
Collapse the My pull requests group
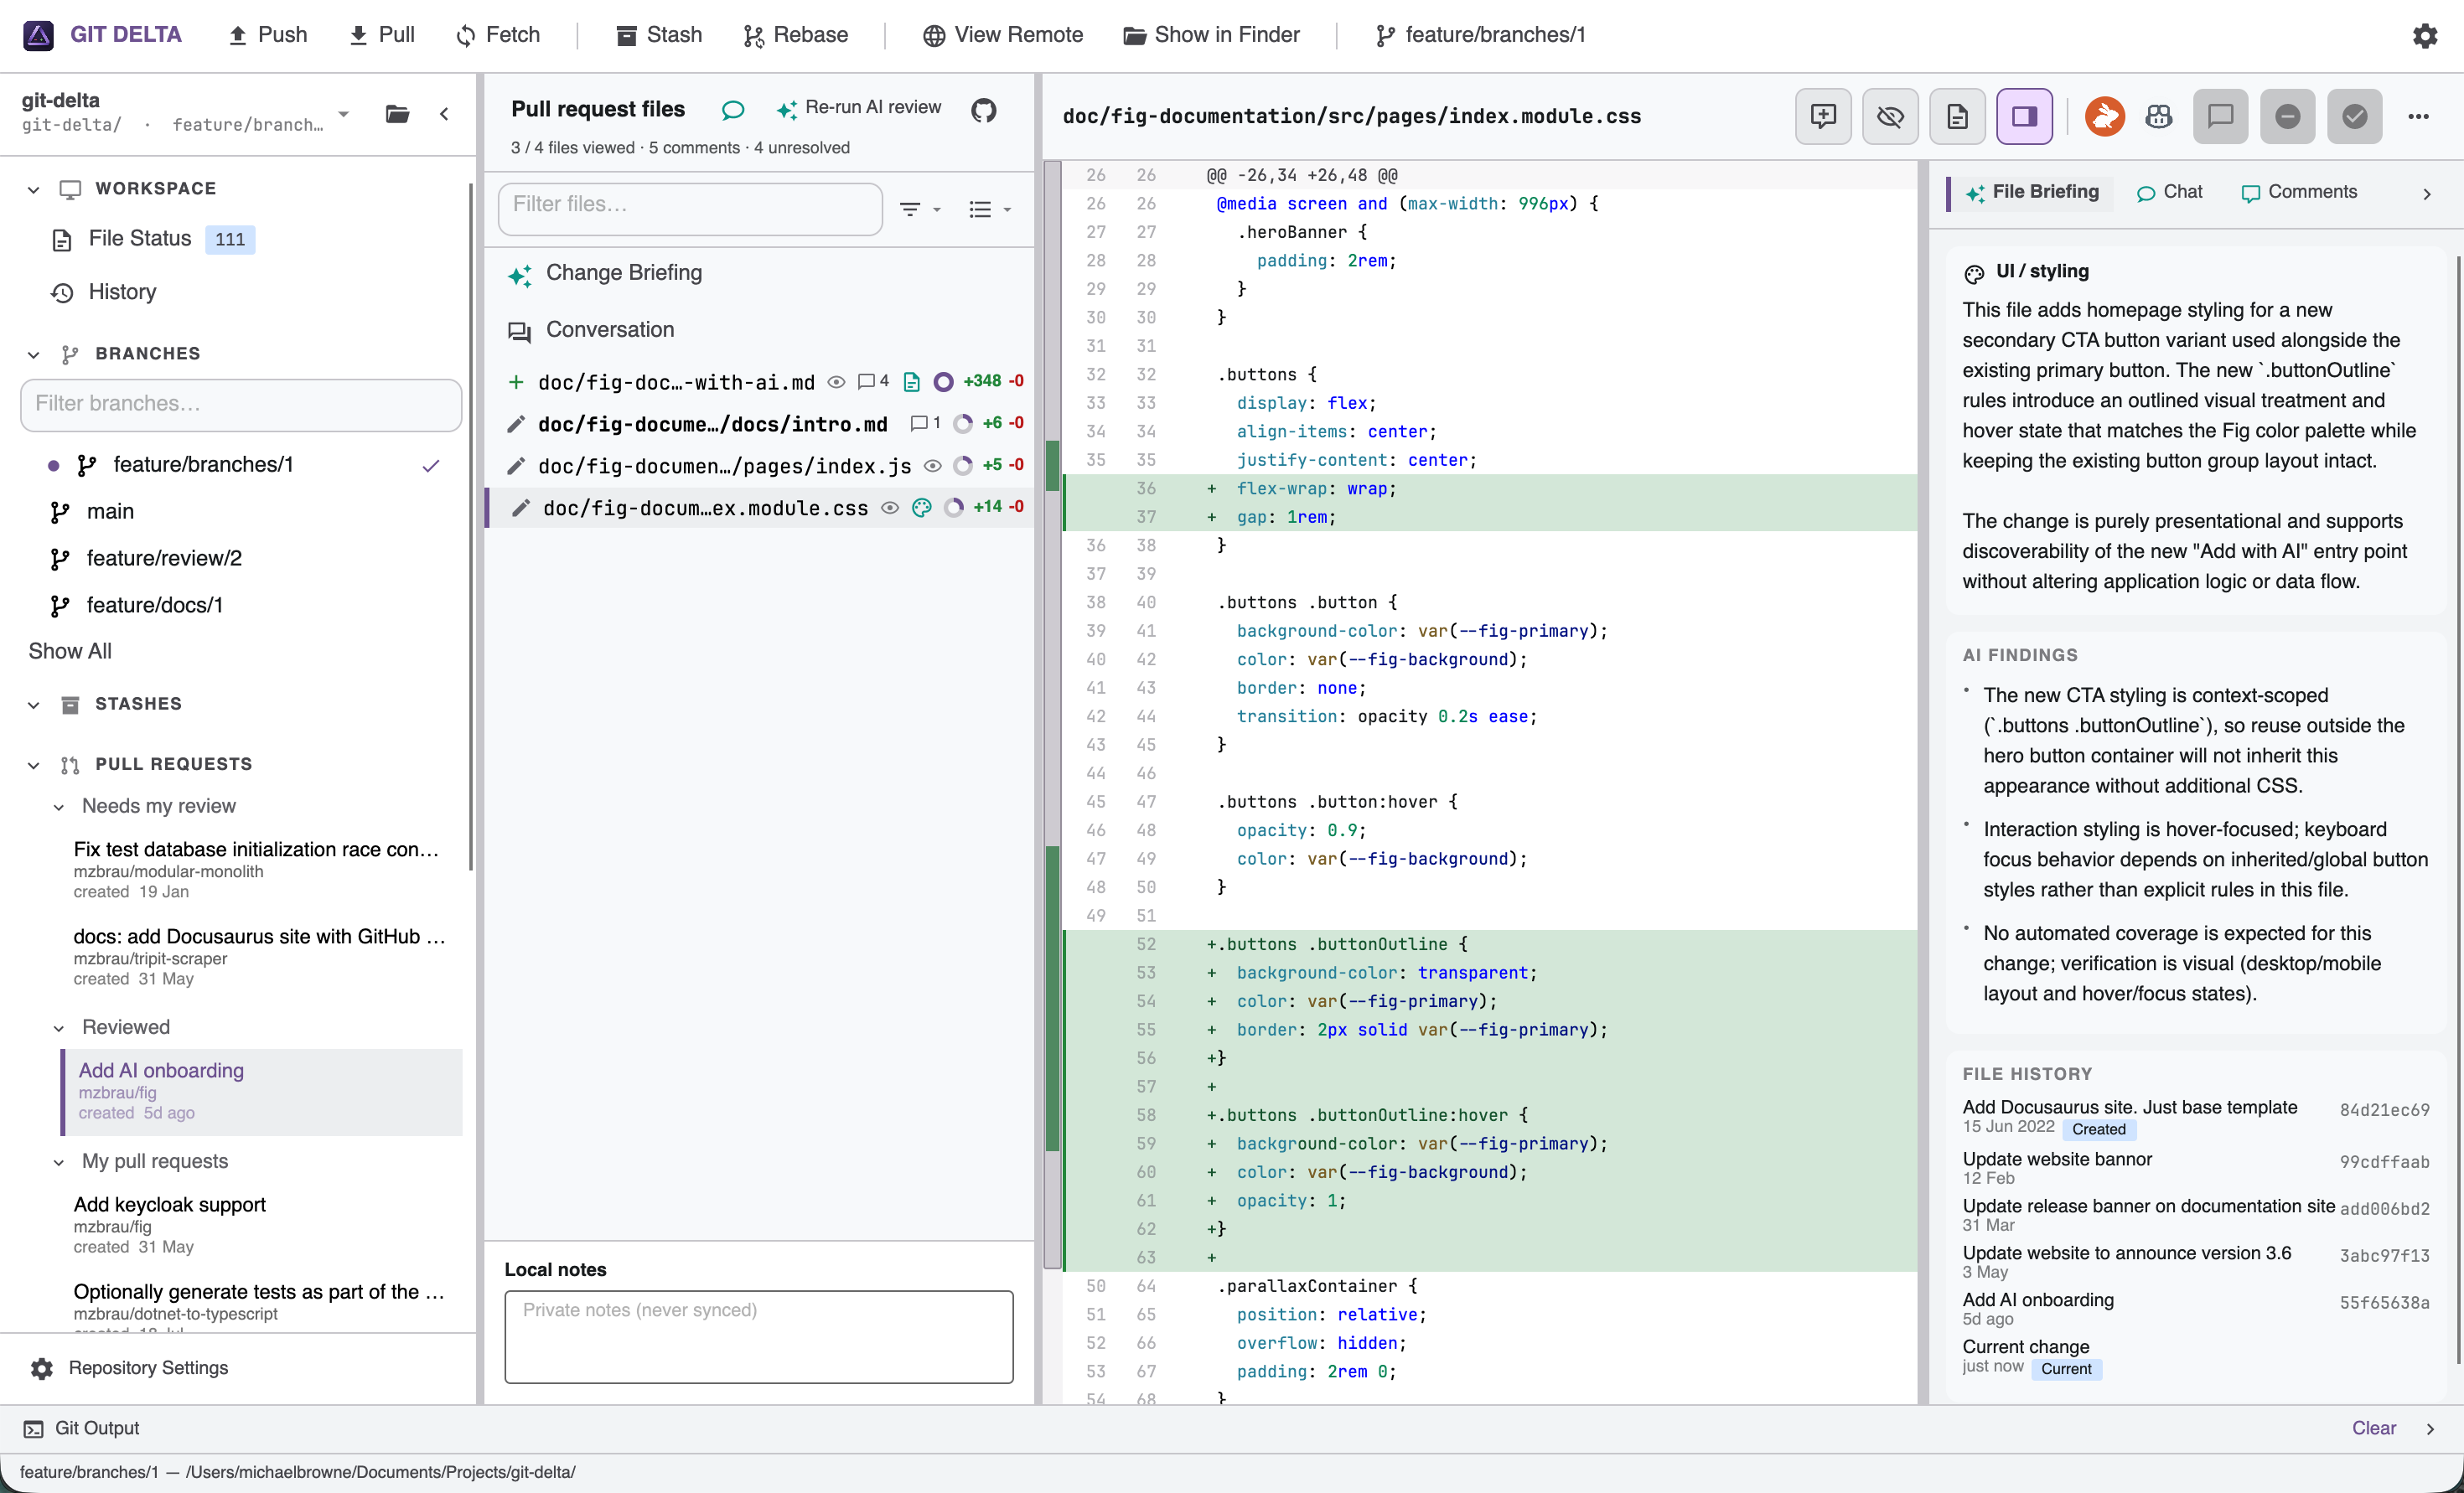[59, 1162]
